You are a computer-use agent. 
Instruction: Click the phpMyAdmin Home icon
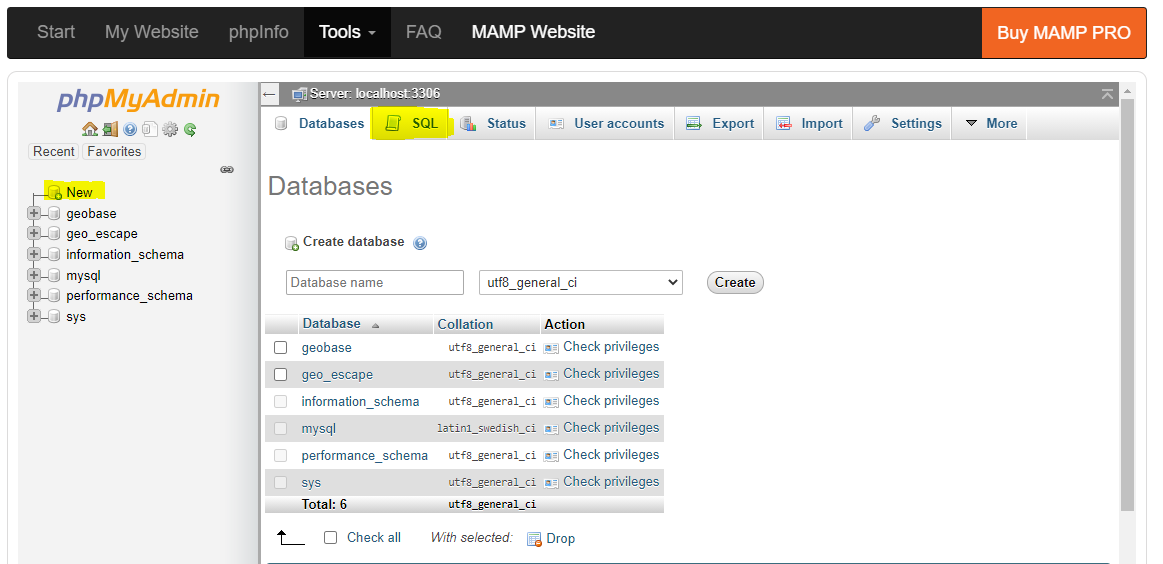(90, 130)
